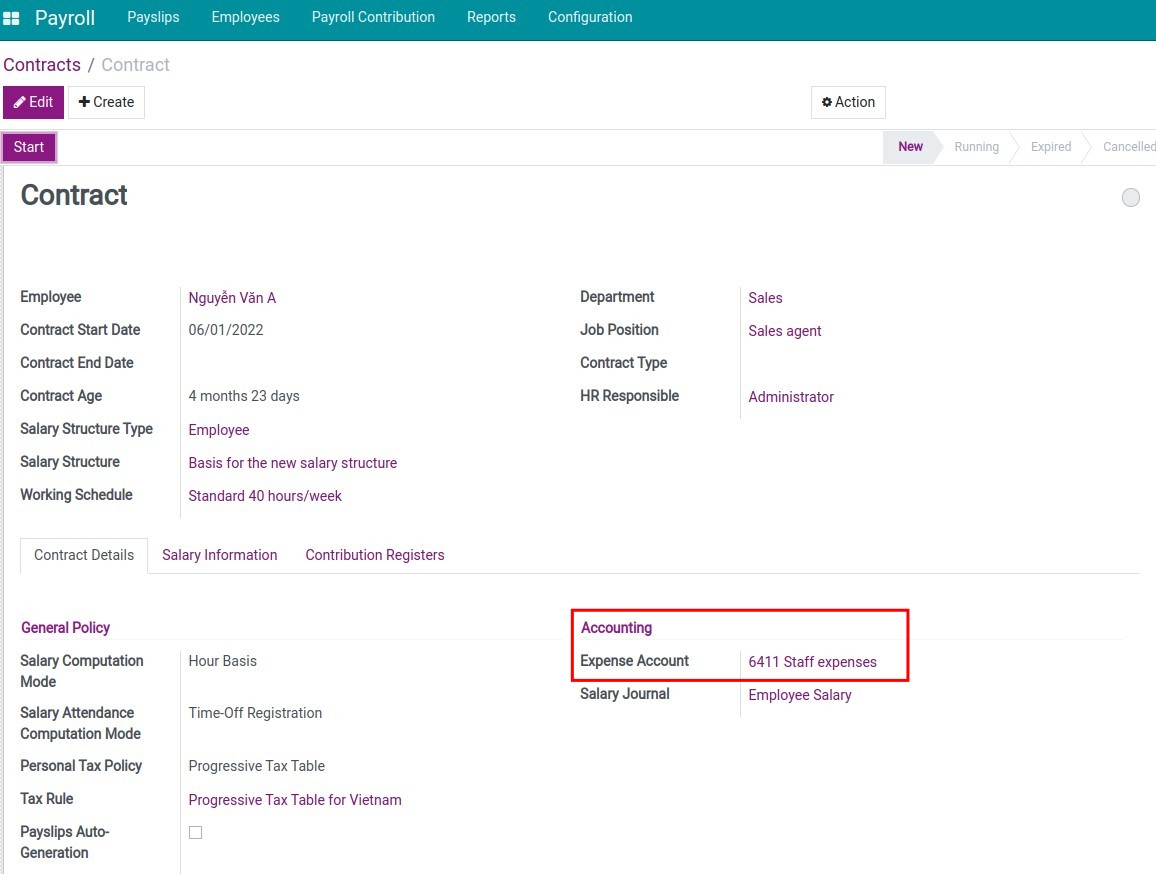Enable the Payslips Auto-Generation checkbox
1156x874 pixels.
coord(195,831)
